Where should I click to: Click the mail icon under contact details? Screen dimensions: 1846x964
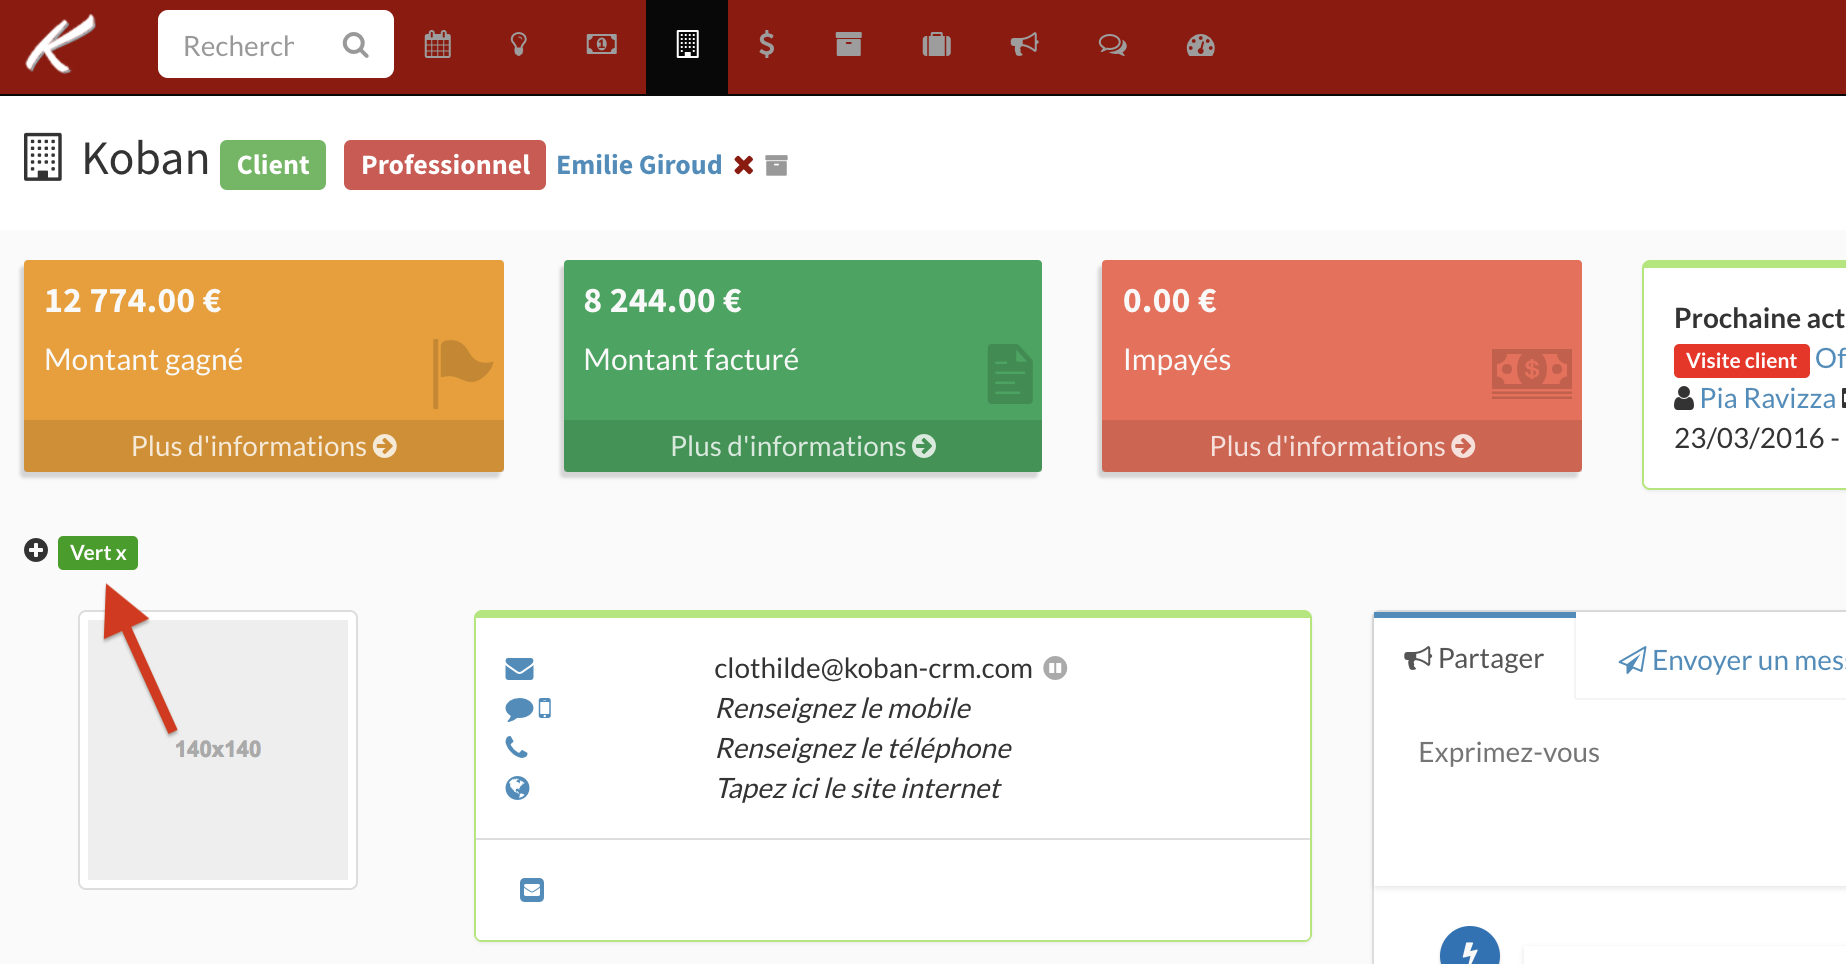click(x=532, y=890)
